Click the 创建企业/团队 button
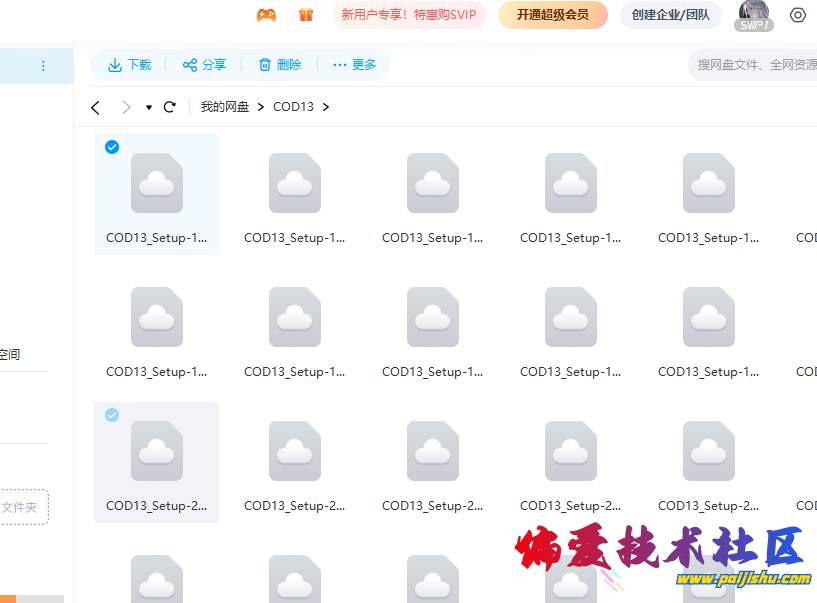 670,15
